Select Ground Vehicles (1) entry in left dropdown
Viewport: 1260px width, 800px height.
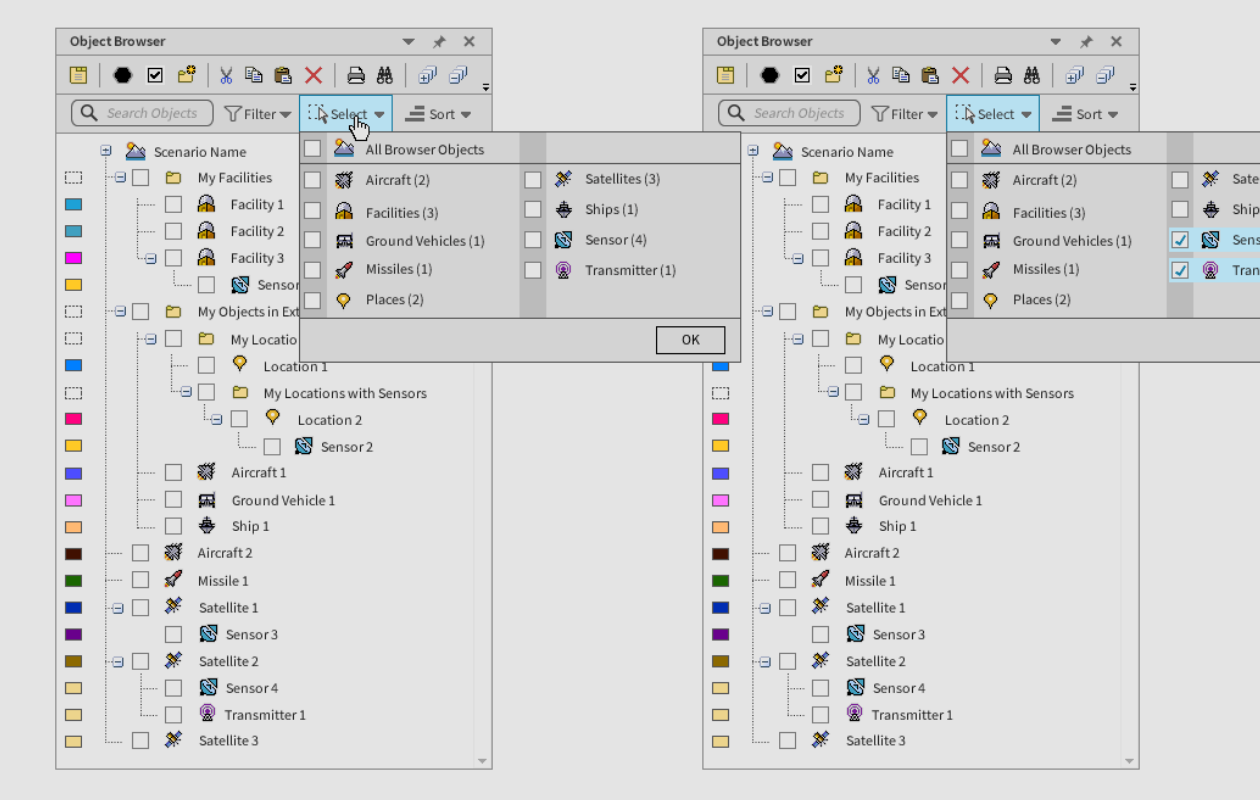425,241
